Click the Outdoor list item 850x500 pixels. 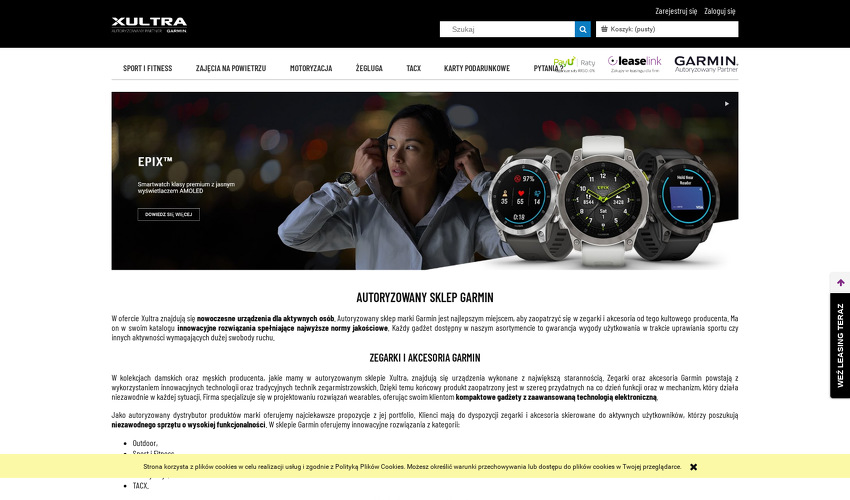145,443
